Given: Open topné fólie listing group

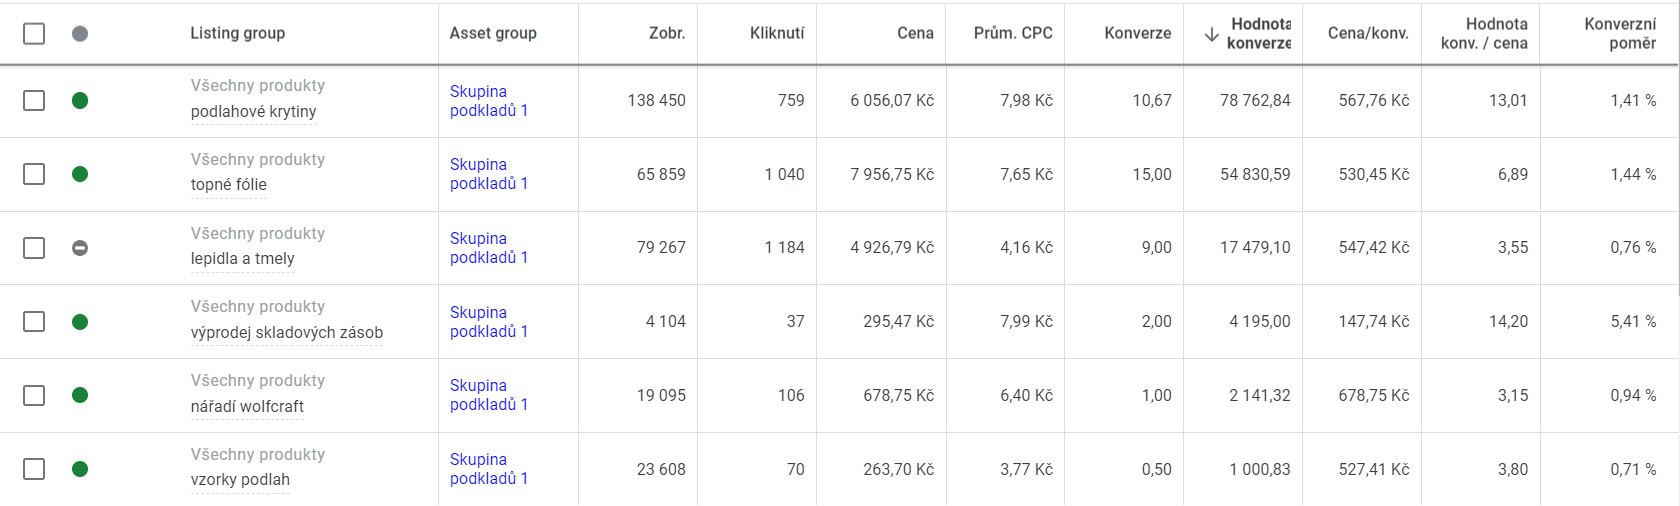Looking at the screenshot, I should pyautogui.click(x=229, y=185).
